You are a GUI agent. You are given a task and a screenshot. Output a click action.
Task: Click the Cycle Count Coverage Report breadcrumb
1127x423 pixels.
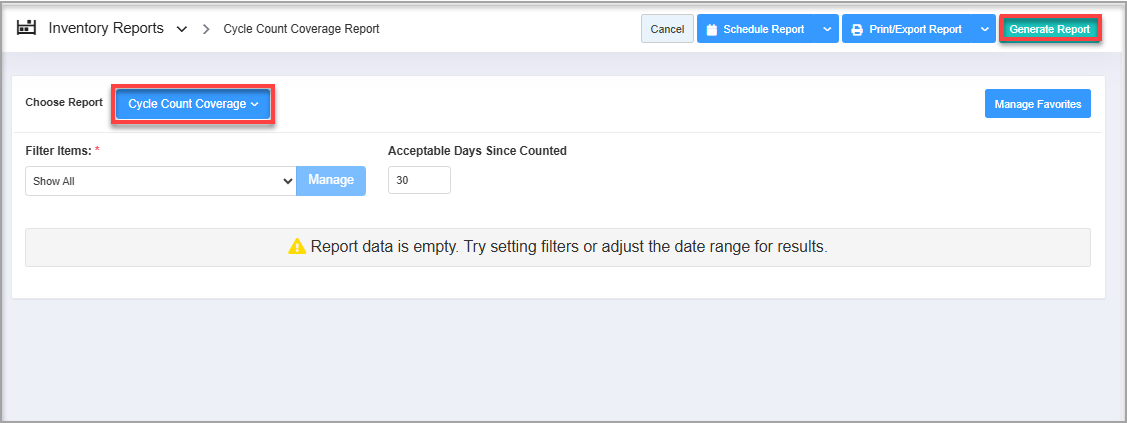(301, 29)
